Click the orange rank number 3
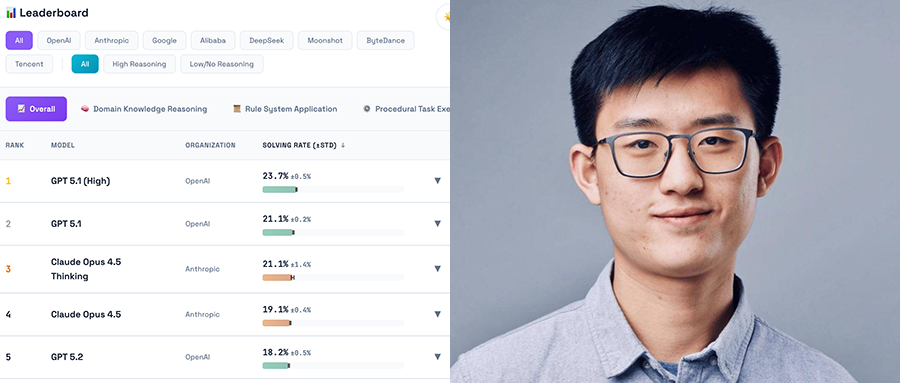This screenshot has height=383, width=900. coord(8,269)
